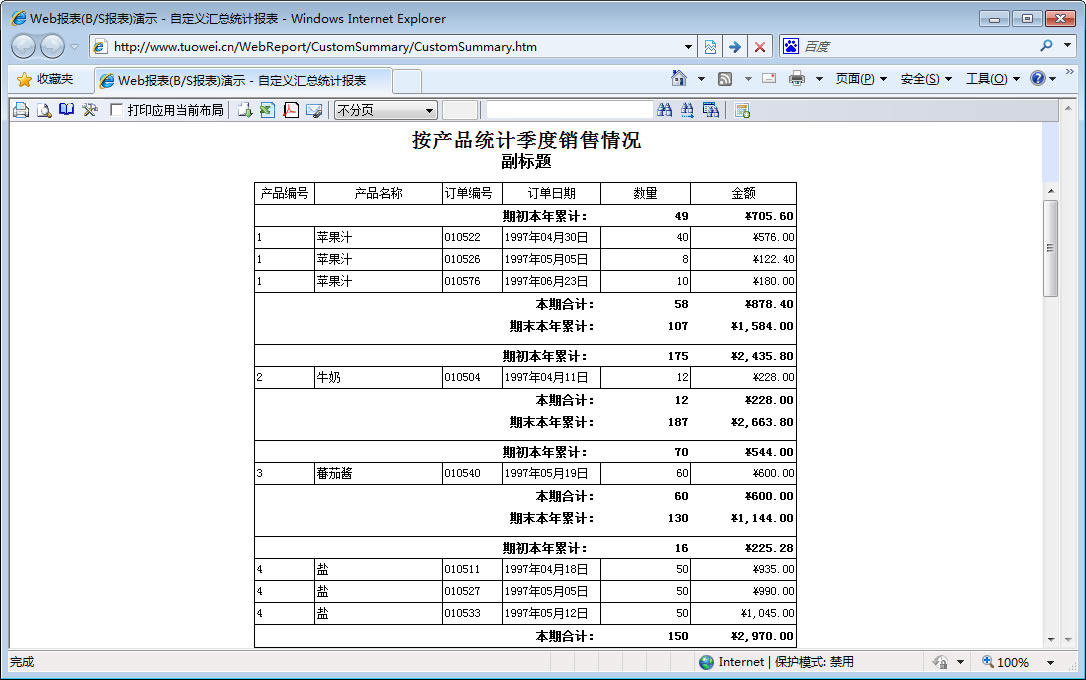Click the Back navigation button
The image size is (1086, 680).
[24, 46]
